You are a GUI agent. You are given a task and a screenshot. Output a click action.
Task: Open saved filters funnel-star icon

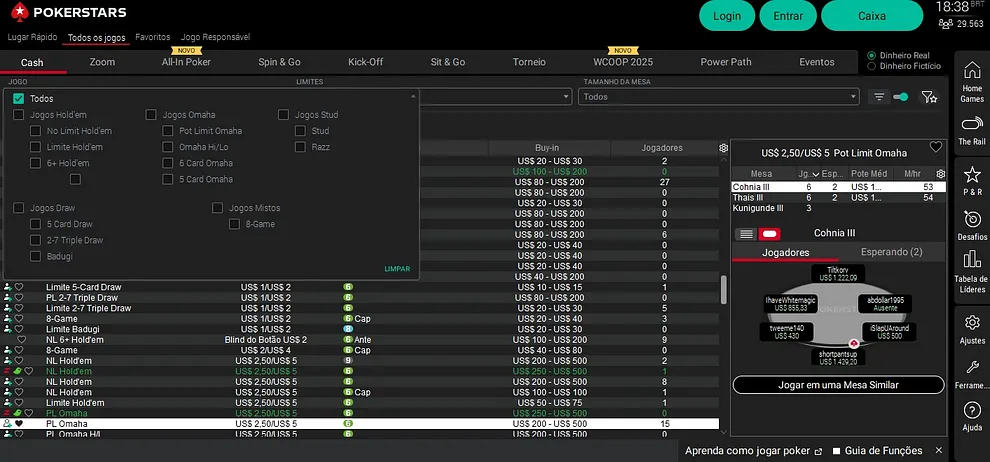[929, 97]
